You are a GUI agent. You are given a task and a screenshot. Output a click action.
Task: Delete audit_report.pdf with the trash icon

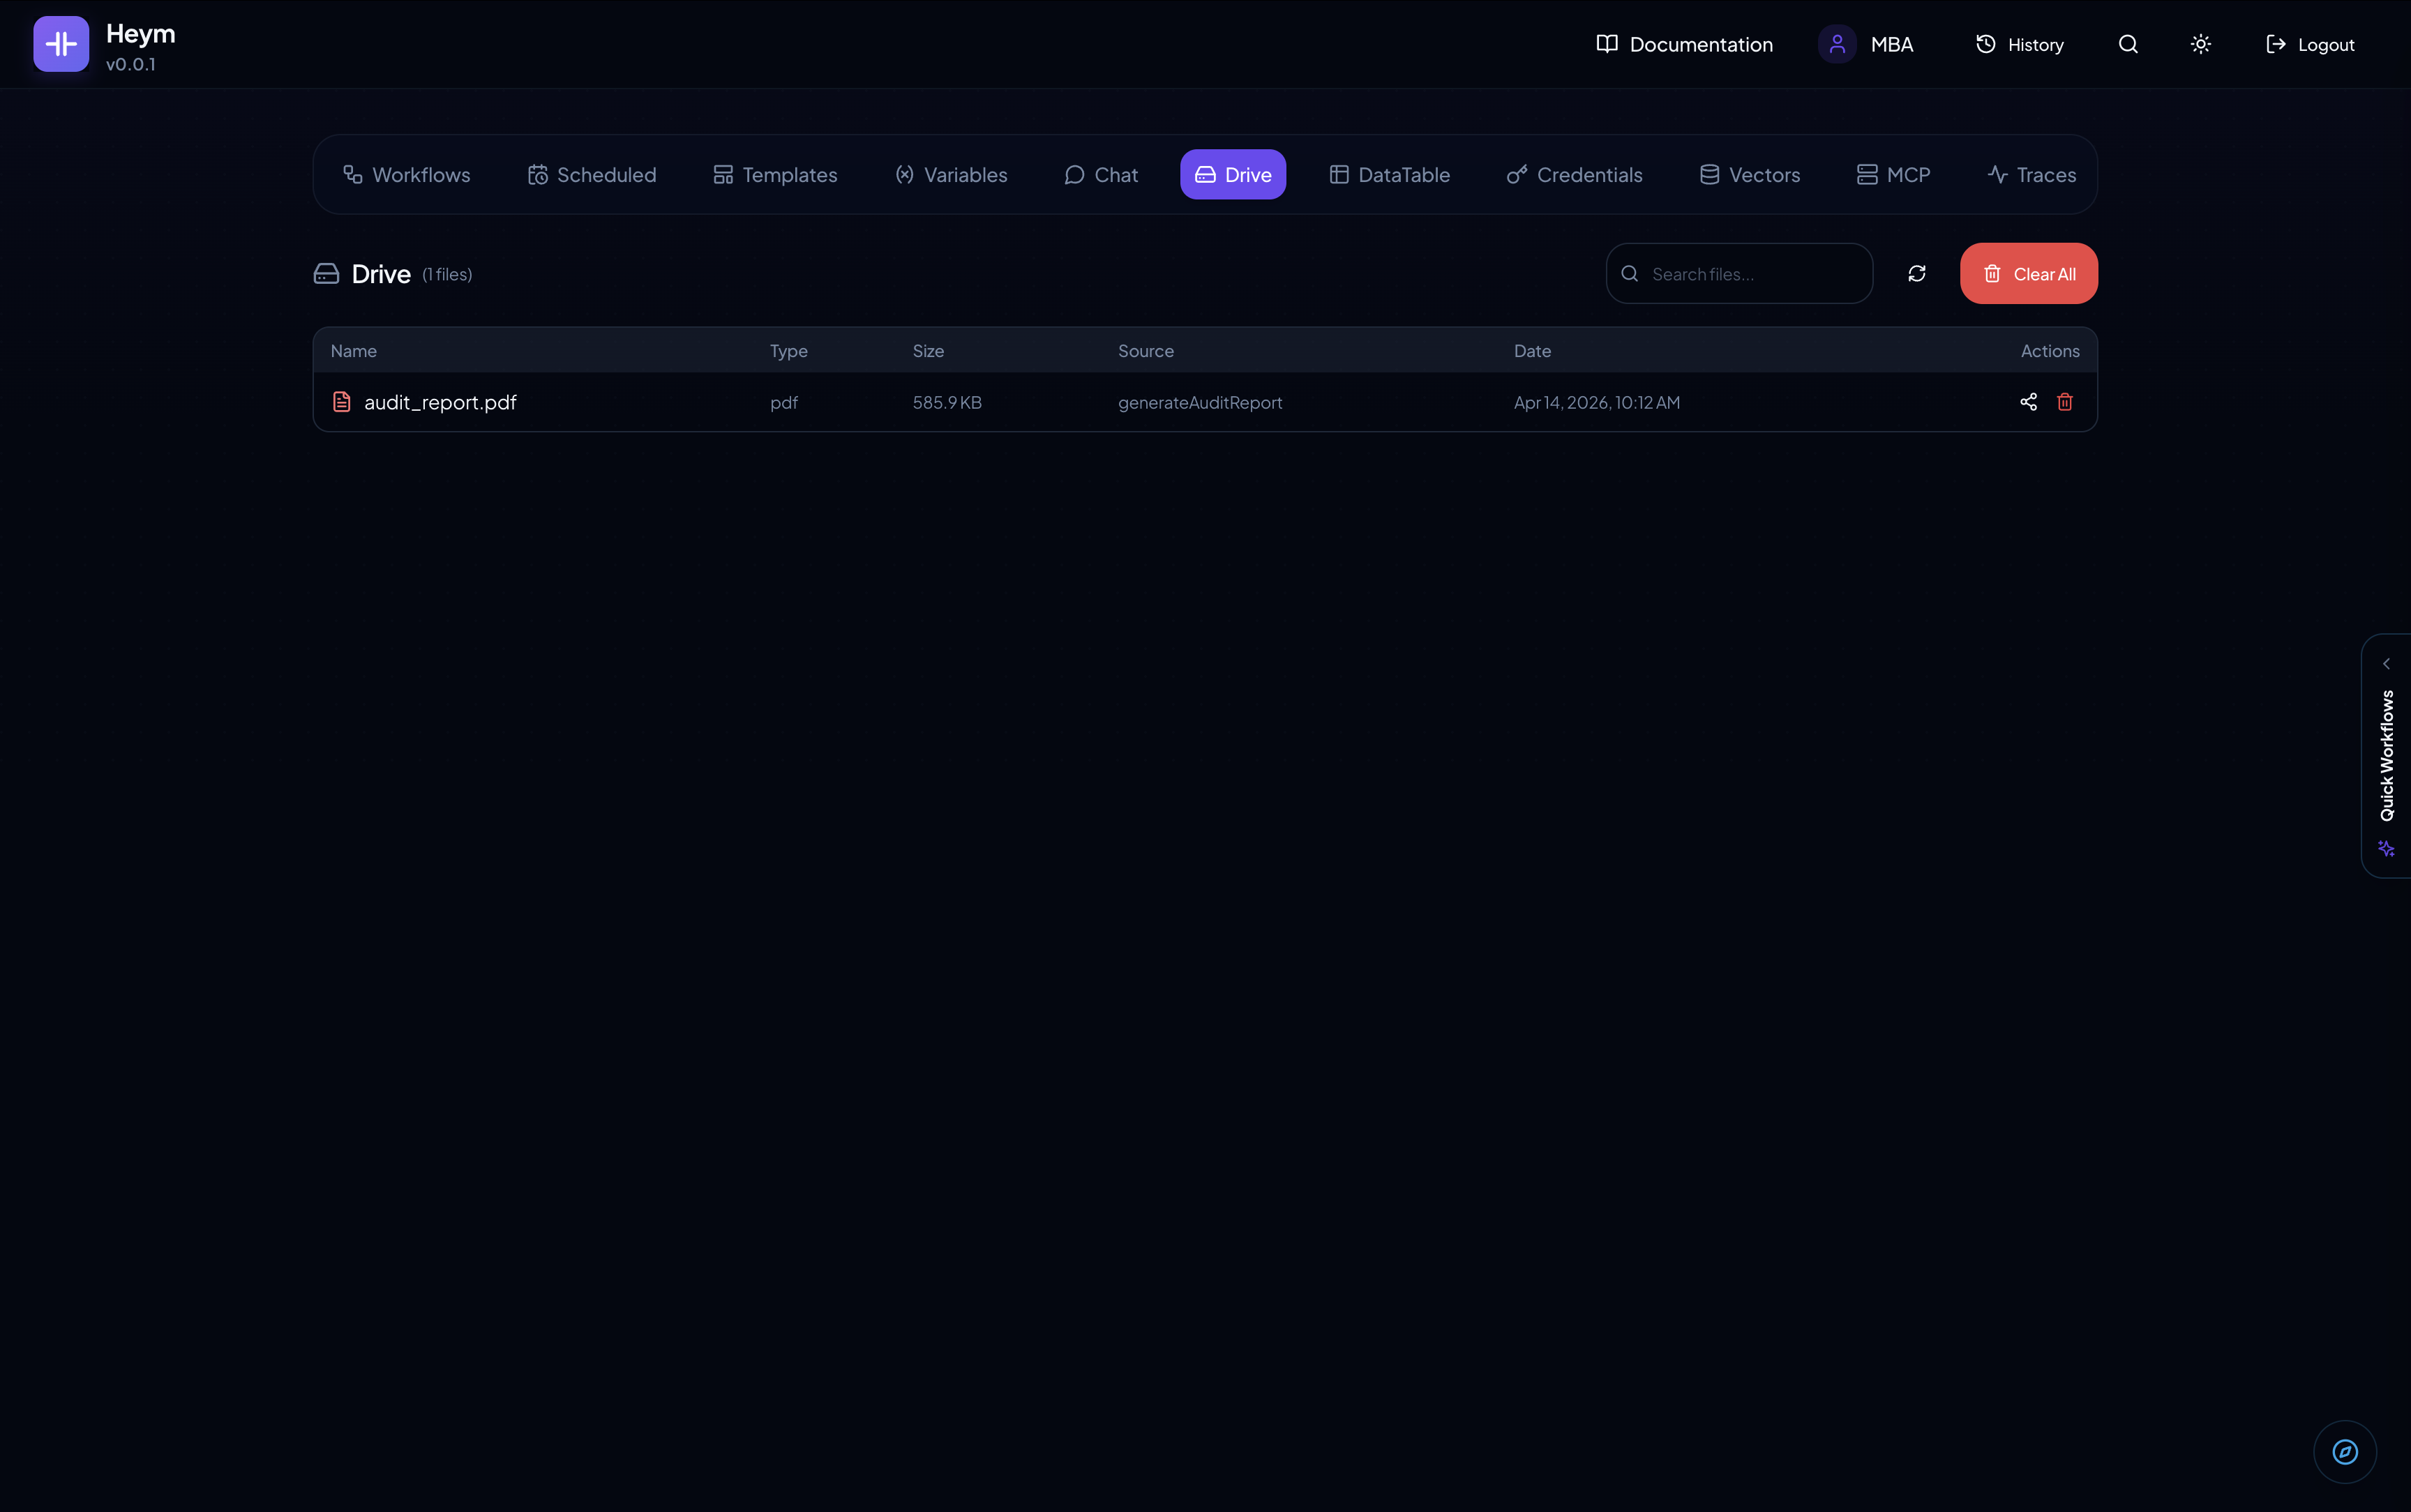click(x=2066, y=402)
